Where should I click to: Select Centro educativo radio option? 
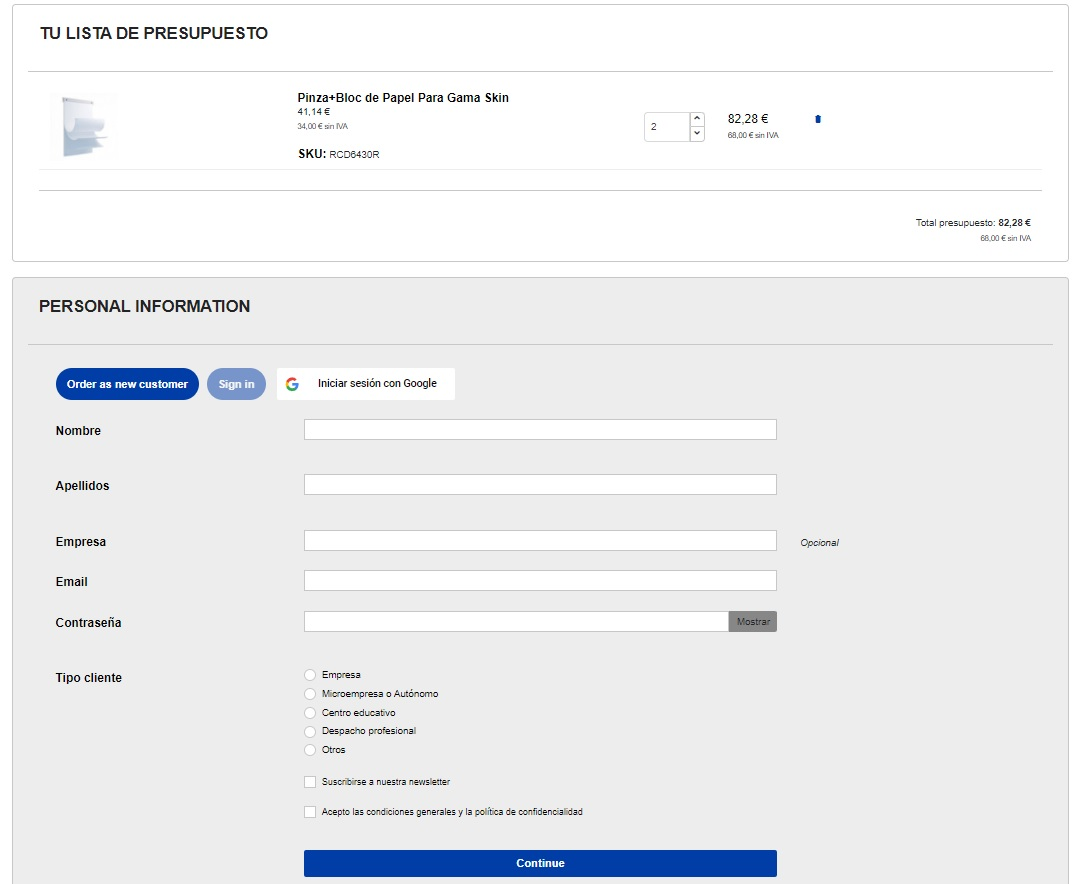pyautogui.click(x=310, y=713)
